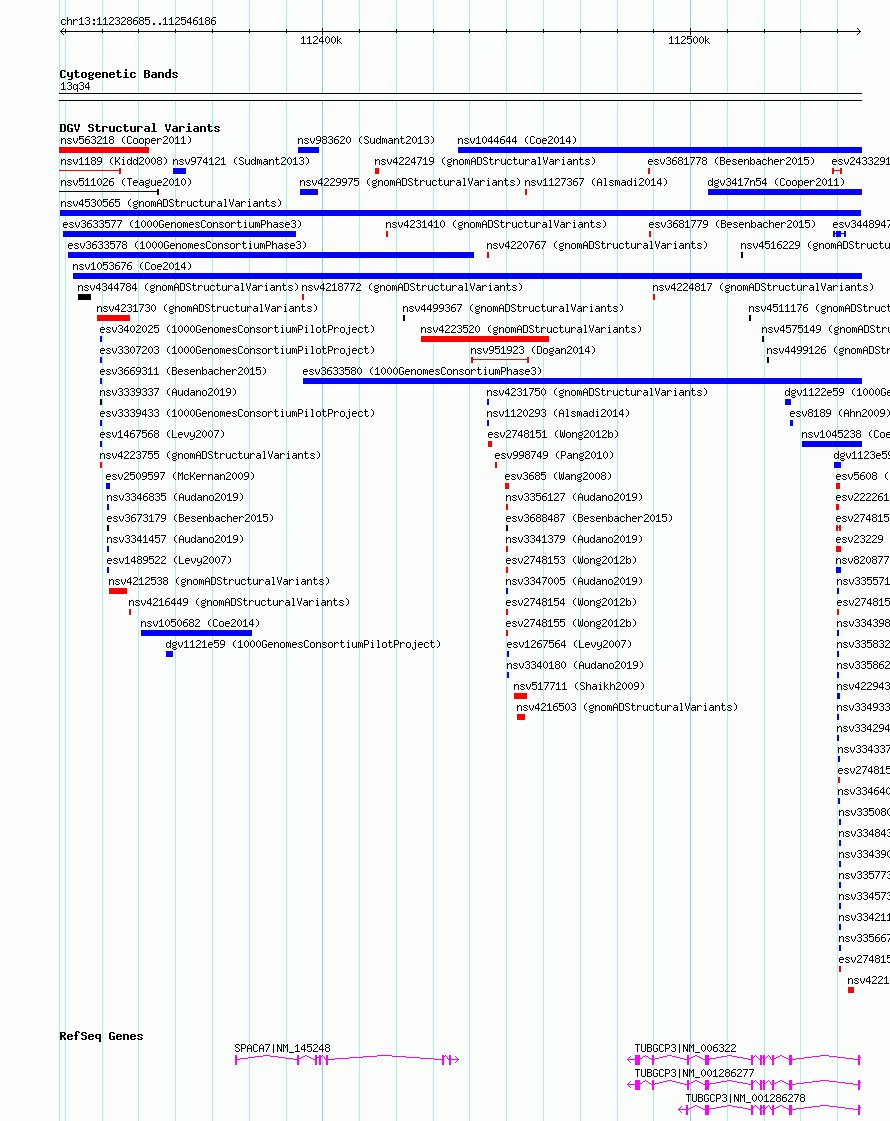The width and height of the screenshot is (890, 1121).
Task: Click nsv4223755 gnomAD variant label
Action: point(210,455)
